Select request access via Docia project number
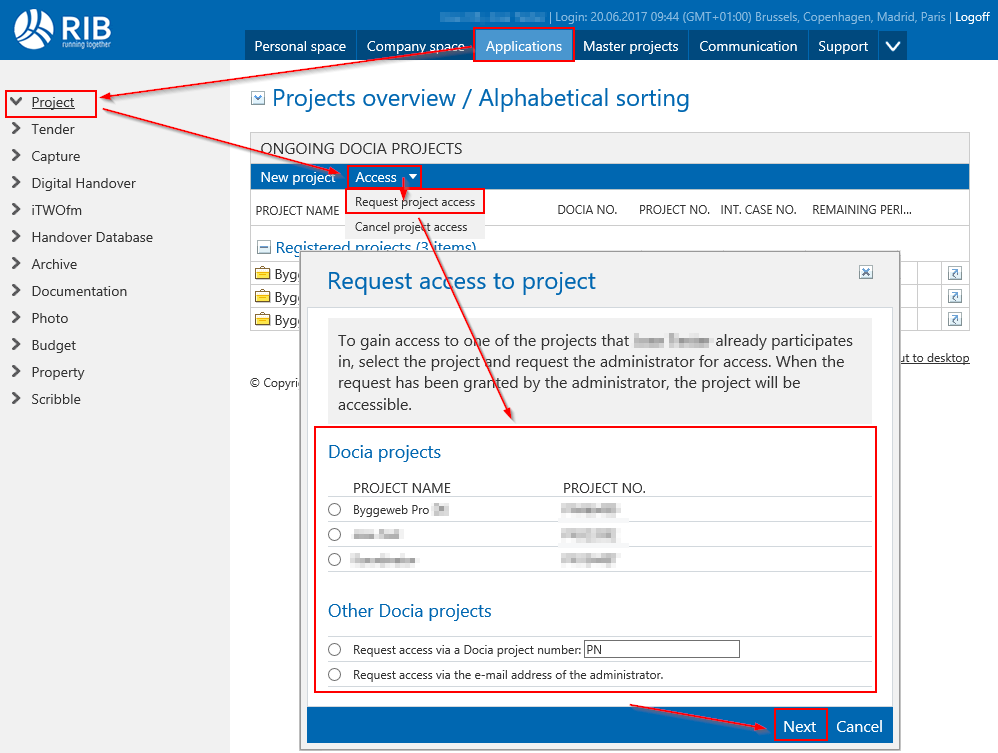 tap(334, 650)
